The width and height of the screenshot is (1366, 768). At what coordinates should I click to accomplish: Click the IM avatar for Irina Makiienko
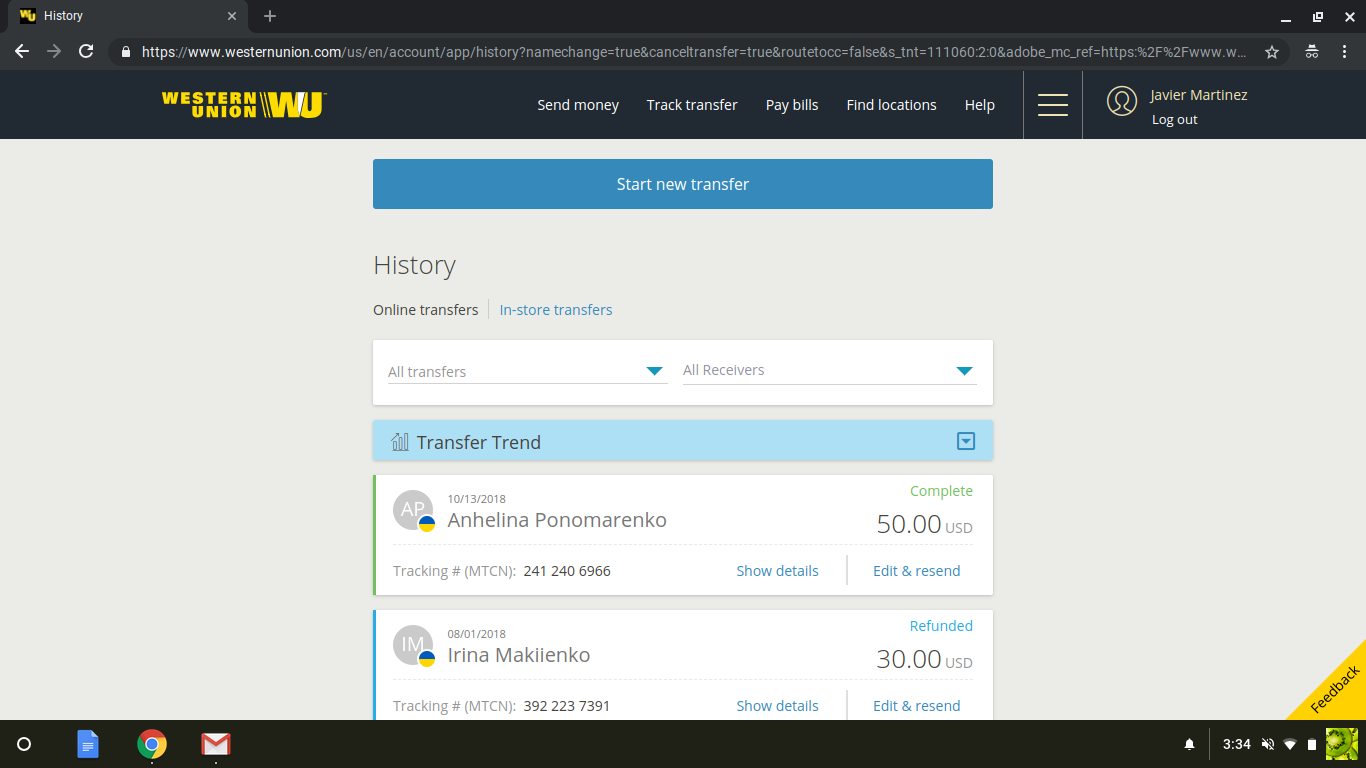413,645
